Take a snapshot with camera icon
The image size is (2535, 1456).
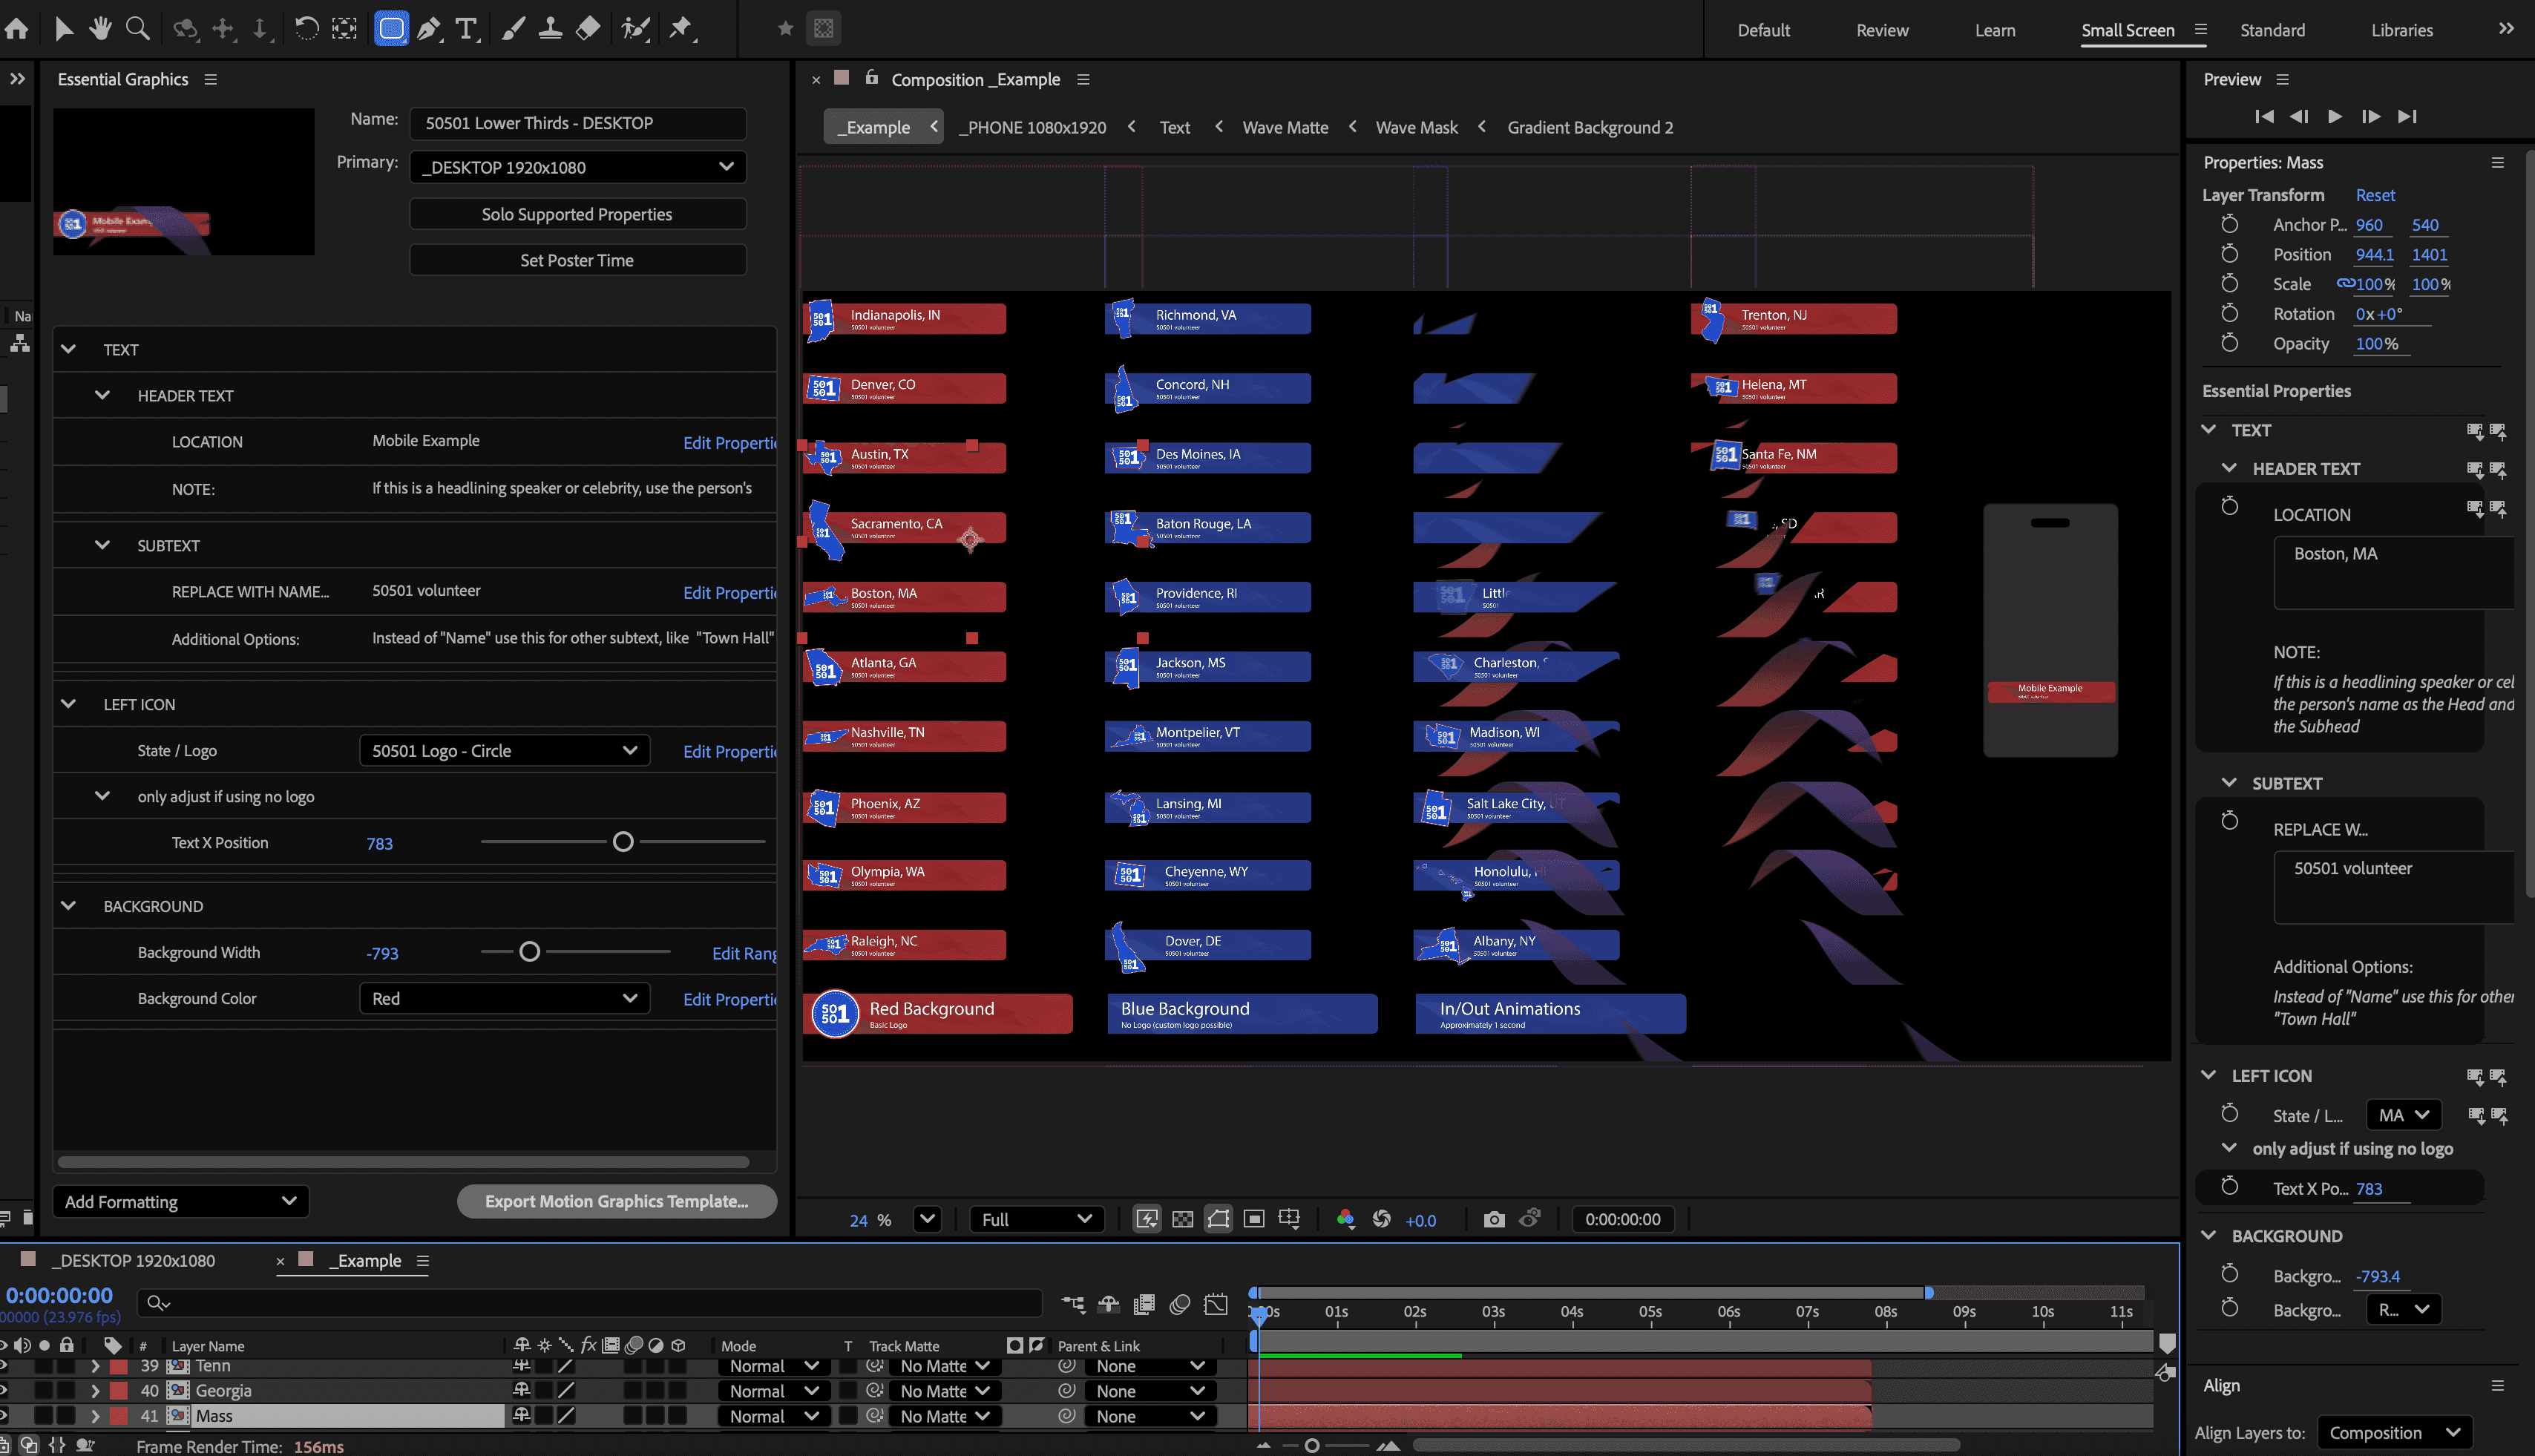point(1493,1219)
